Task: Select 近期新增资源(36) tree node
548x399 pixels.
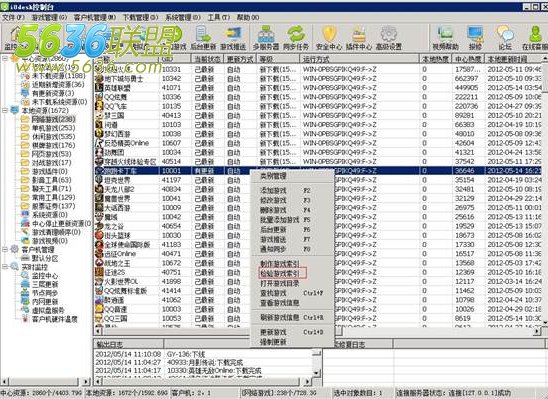Action: point(58,85)
